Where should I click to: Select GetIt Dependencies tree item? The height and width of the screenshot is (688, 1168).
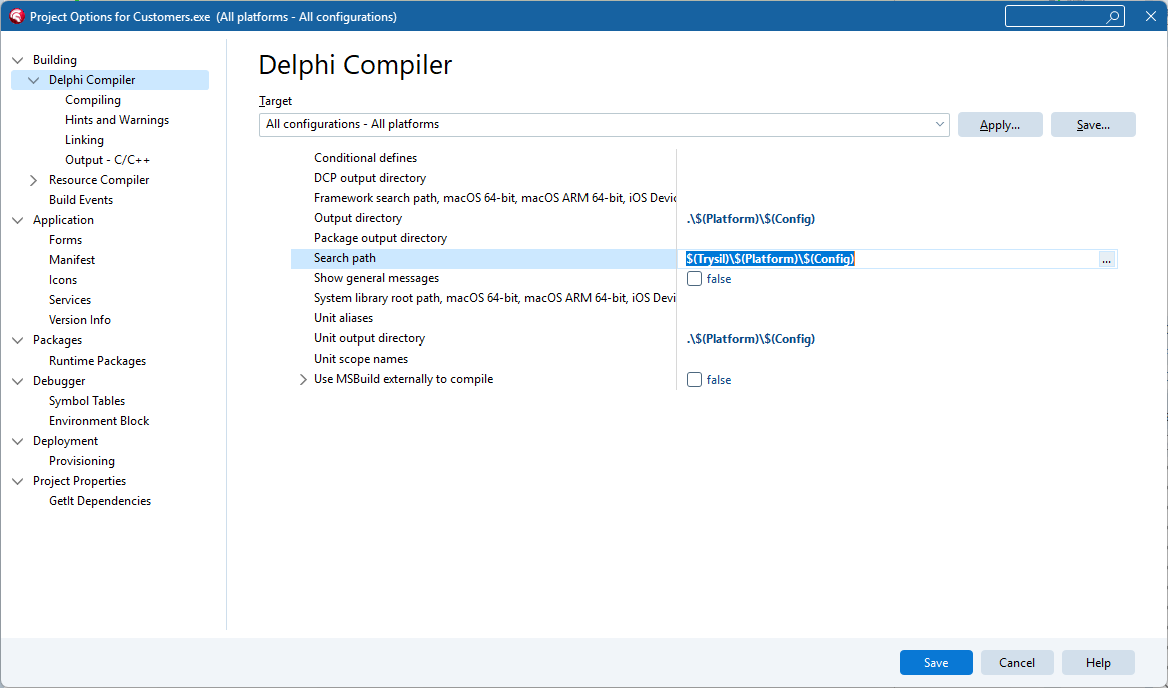tap(100, 501)
